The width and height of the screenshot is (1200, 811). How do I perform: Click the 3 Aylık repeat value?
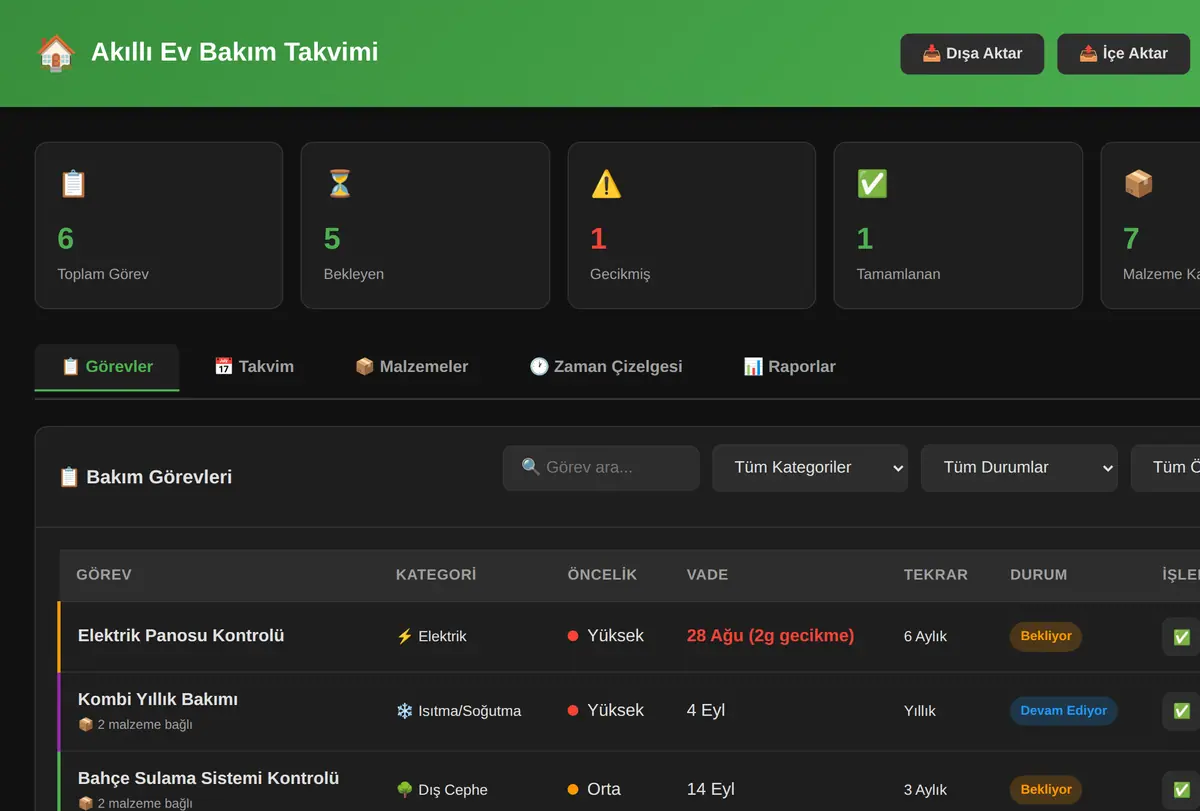925,790
